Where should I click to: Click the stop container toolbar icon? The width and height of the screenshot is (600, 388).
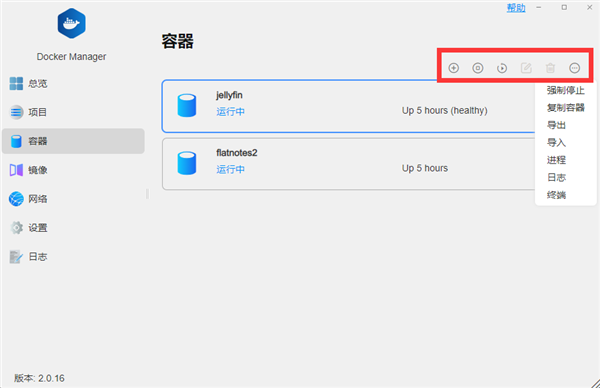(x=478, y=68)
